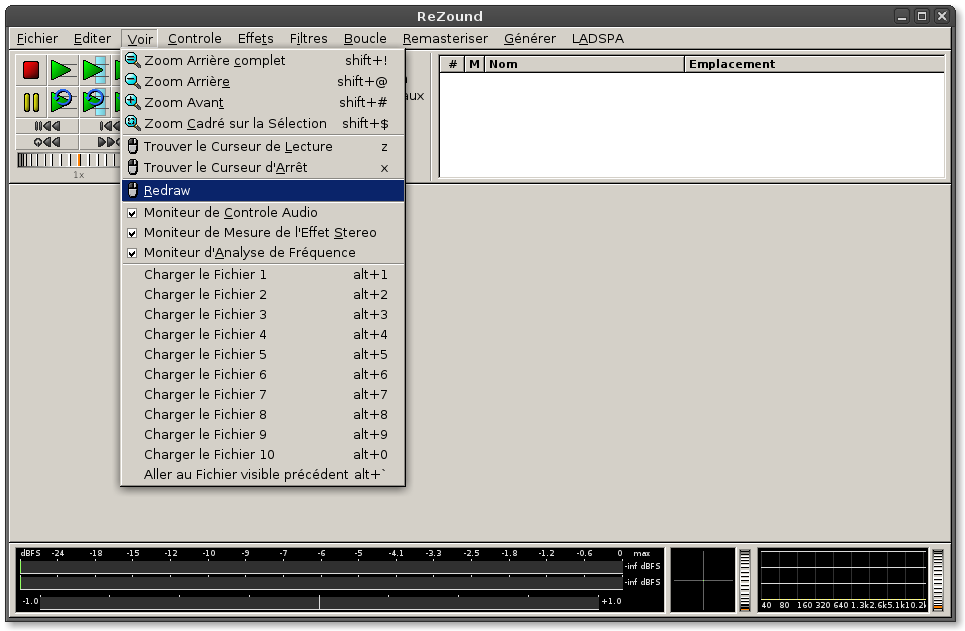Jump to previous cue button with circle marker

(x=47, y=142)
